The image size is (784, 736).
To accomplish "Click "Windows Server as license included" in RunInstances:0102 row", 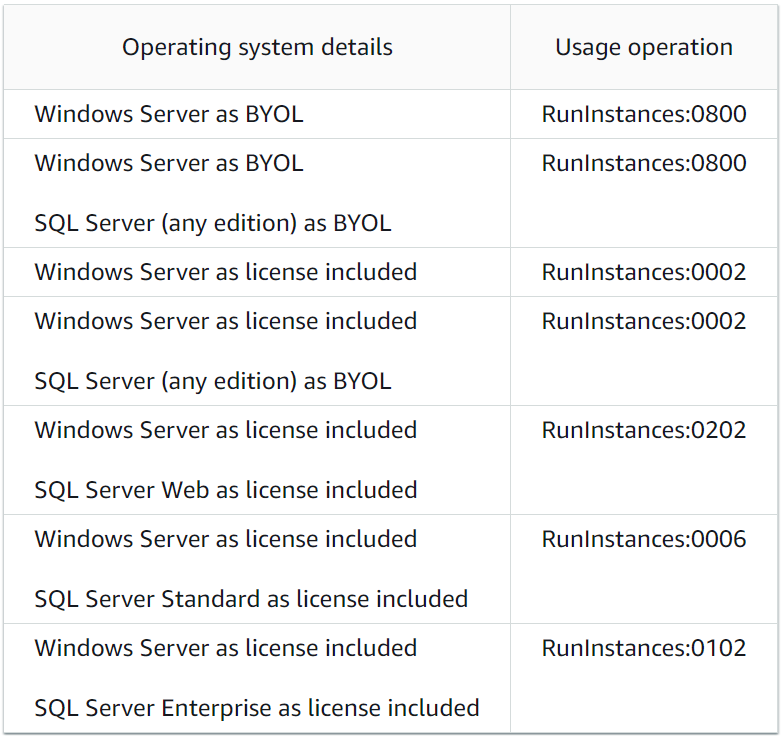I will click(226, 648).
